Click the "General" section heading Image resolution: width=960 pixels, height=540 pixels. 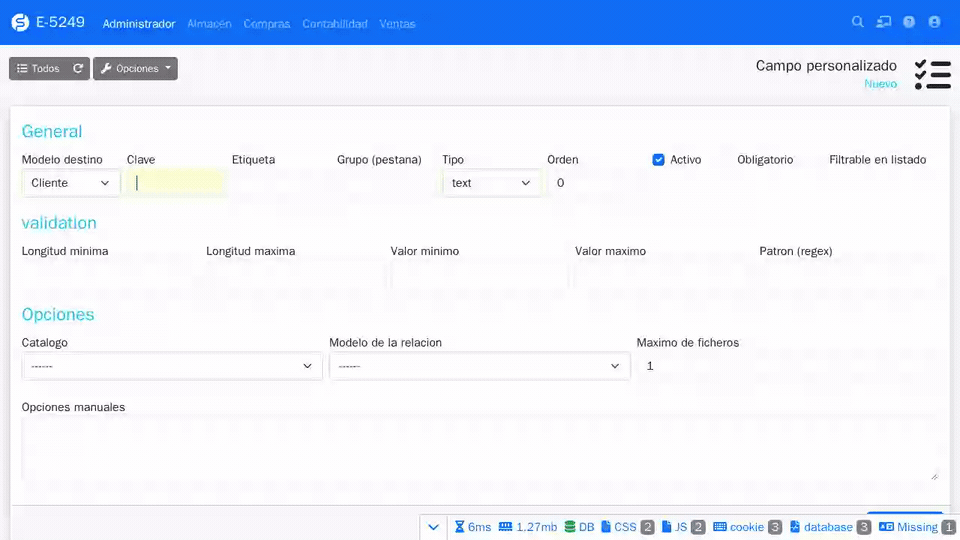coord(52,131)
